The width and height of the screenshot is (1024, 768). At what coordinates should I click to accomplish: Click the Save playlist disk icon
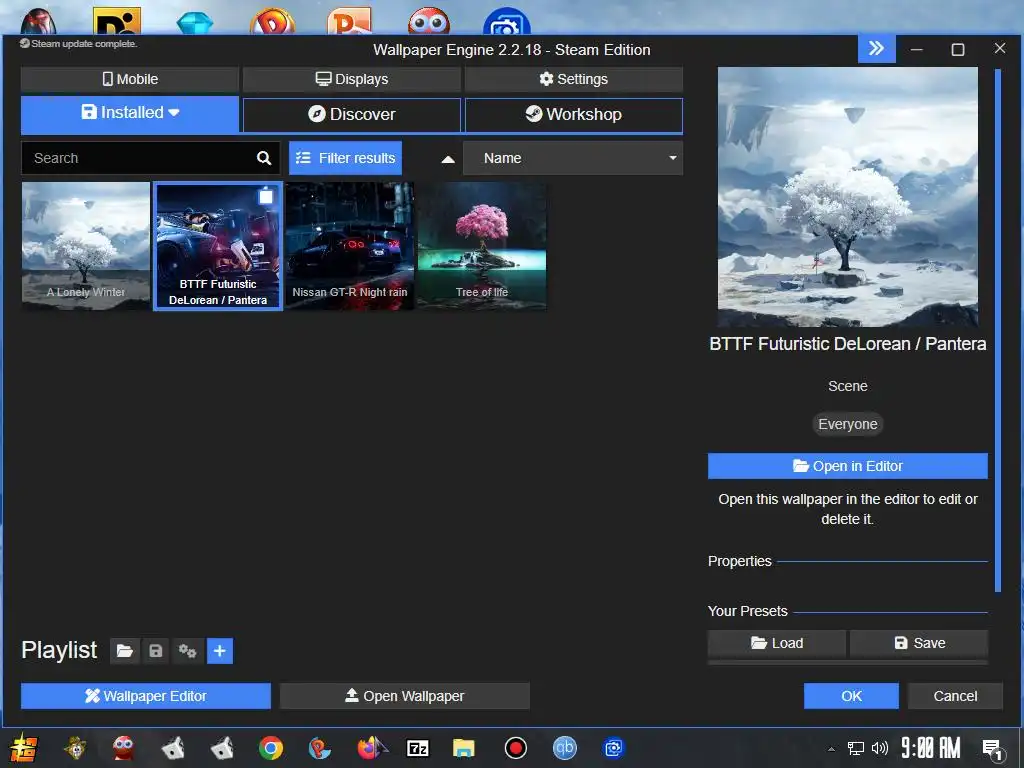[155, 651]
